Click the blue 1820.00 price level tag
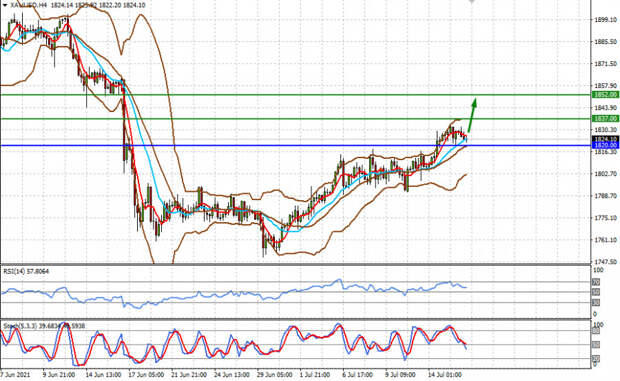Image resolution: width=620 pixels, height=381 pixels. click(605, 145)
